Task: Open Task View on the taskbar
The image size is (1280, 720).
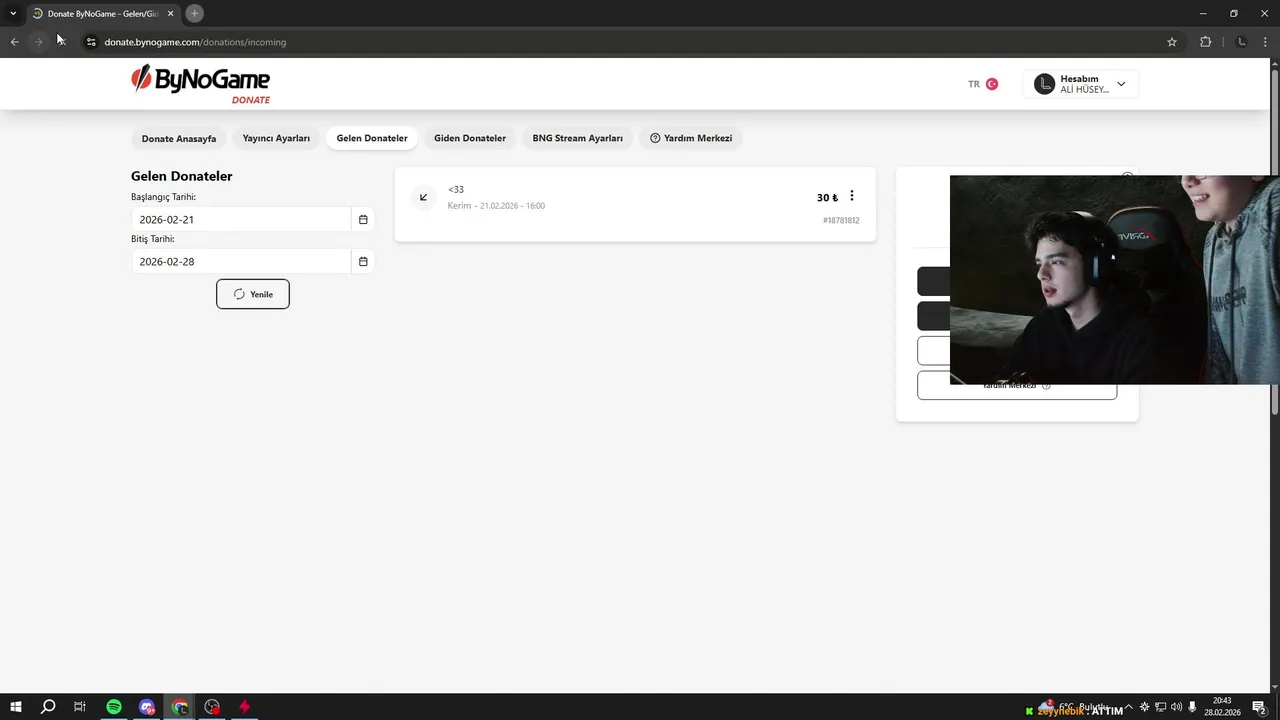Action: (x=80, y=707)
